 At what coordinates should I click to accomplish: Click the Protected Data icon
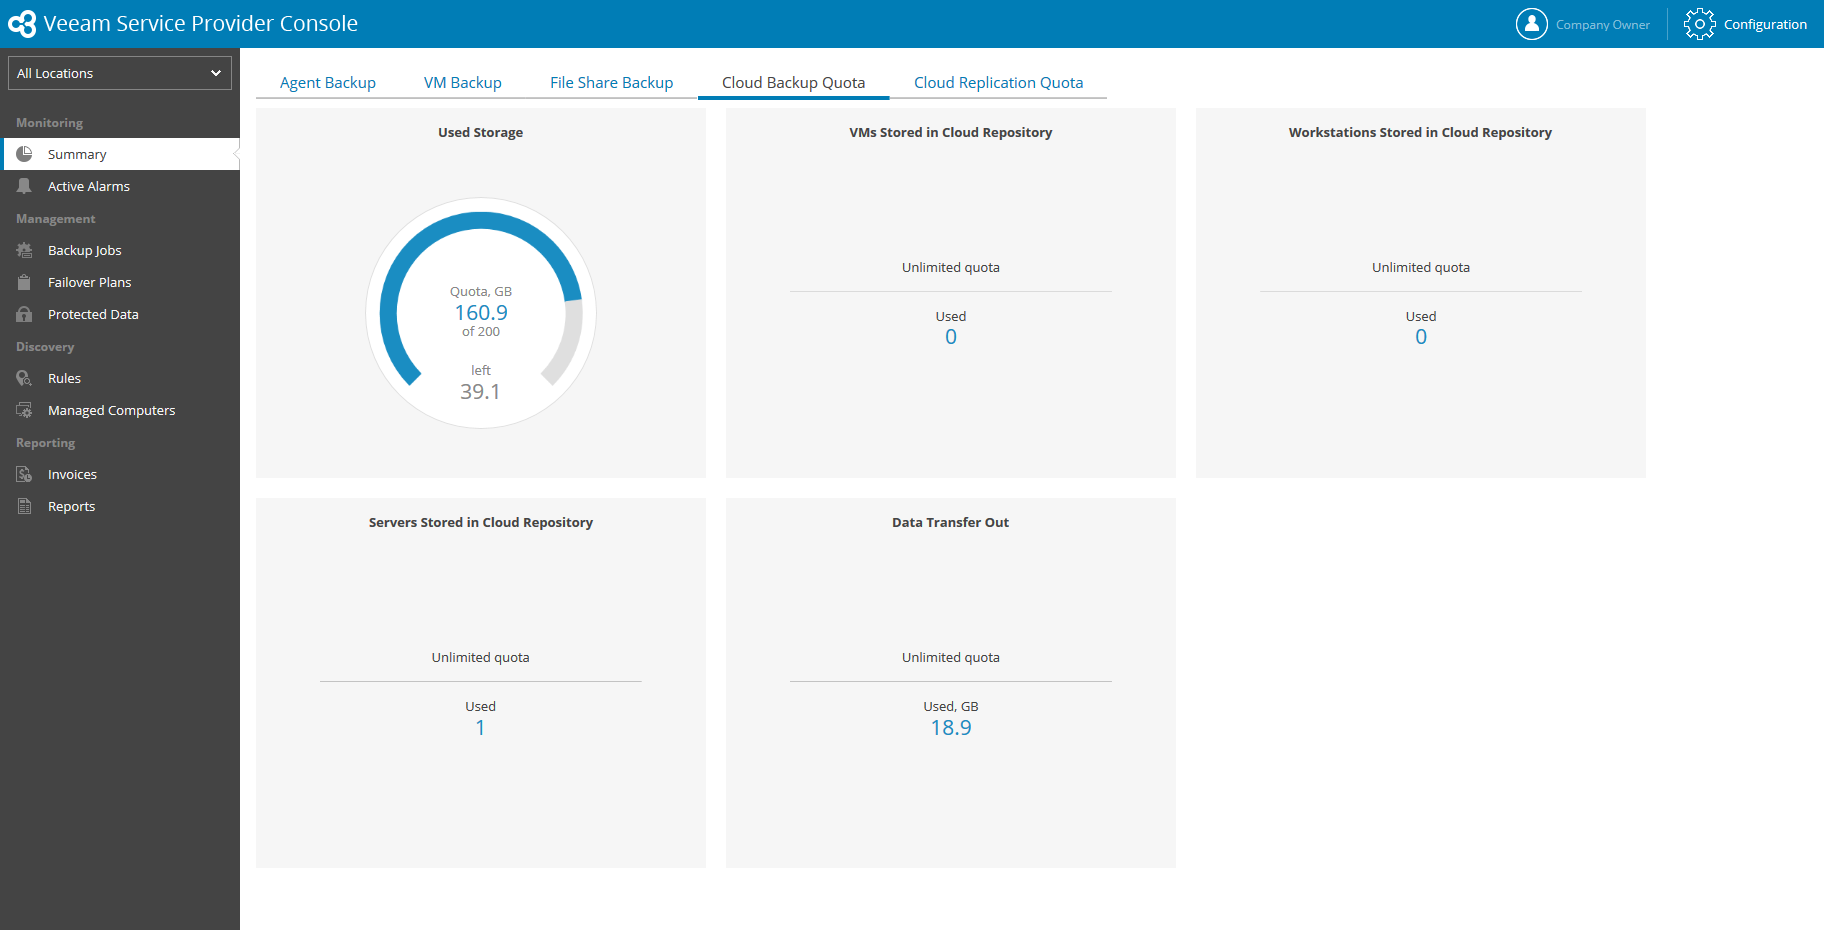coord(24,314)
